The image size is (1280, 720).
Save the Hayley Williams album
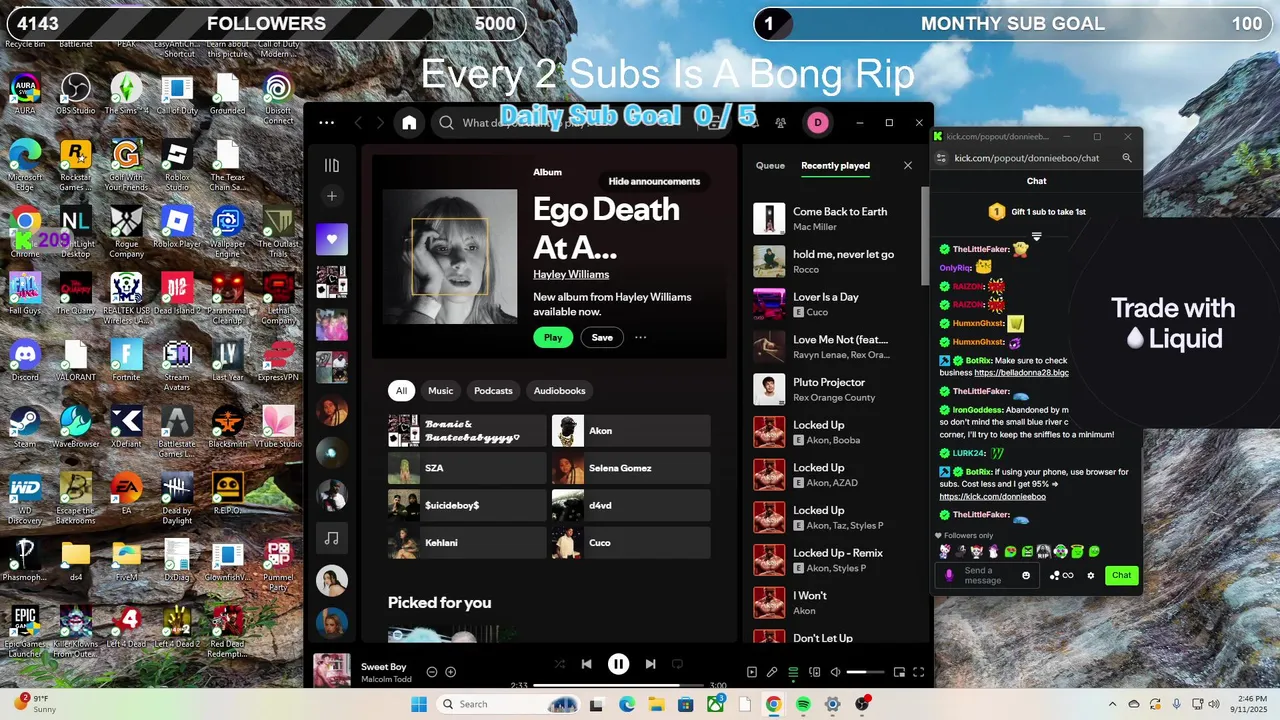tap(602, 338)
